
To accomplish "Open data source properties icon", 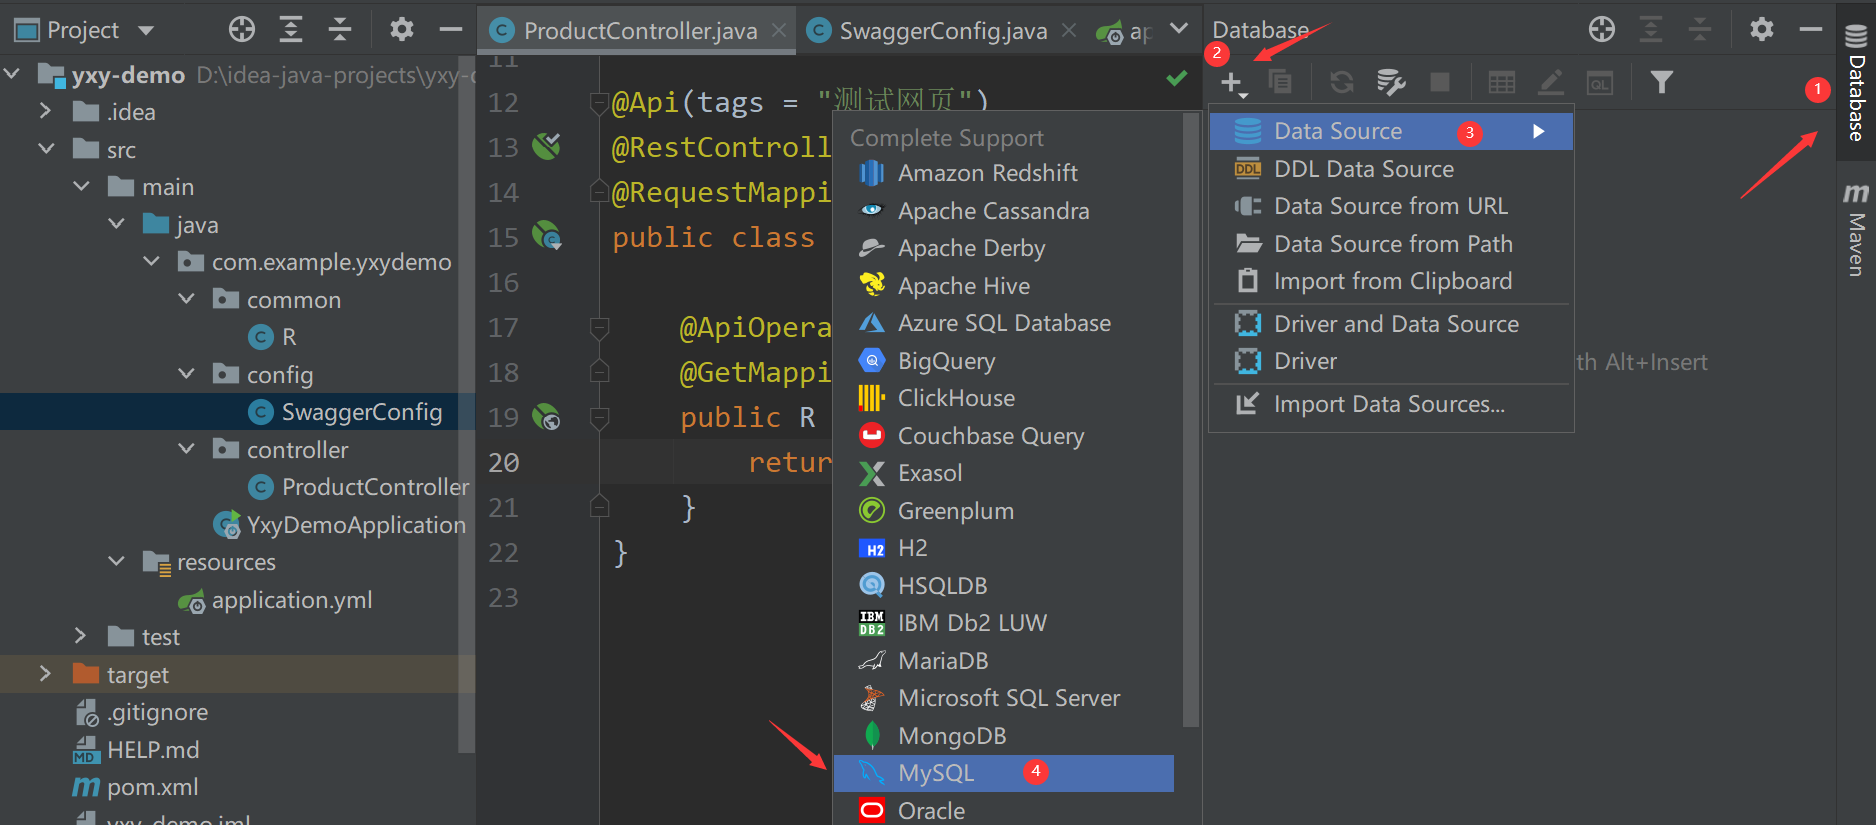I will pos(1391,82).
